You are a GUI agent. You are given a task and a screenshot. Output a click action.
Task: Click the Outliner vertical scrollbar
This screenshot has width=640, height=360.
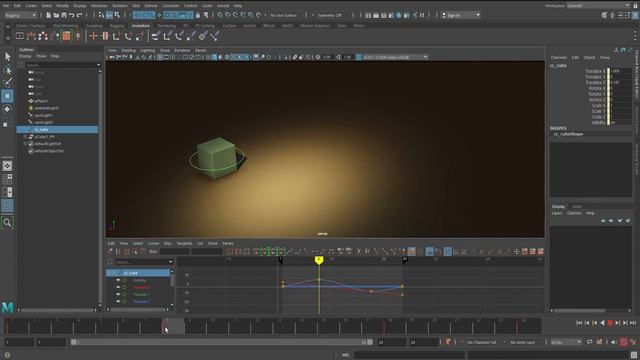tap(100, 187)
